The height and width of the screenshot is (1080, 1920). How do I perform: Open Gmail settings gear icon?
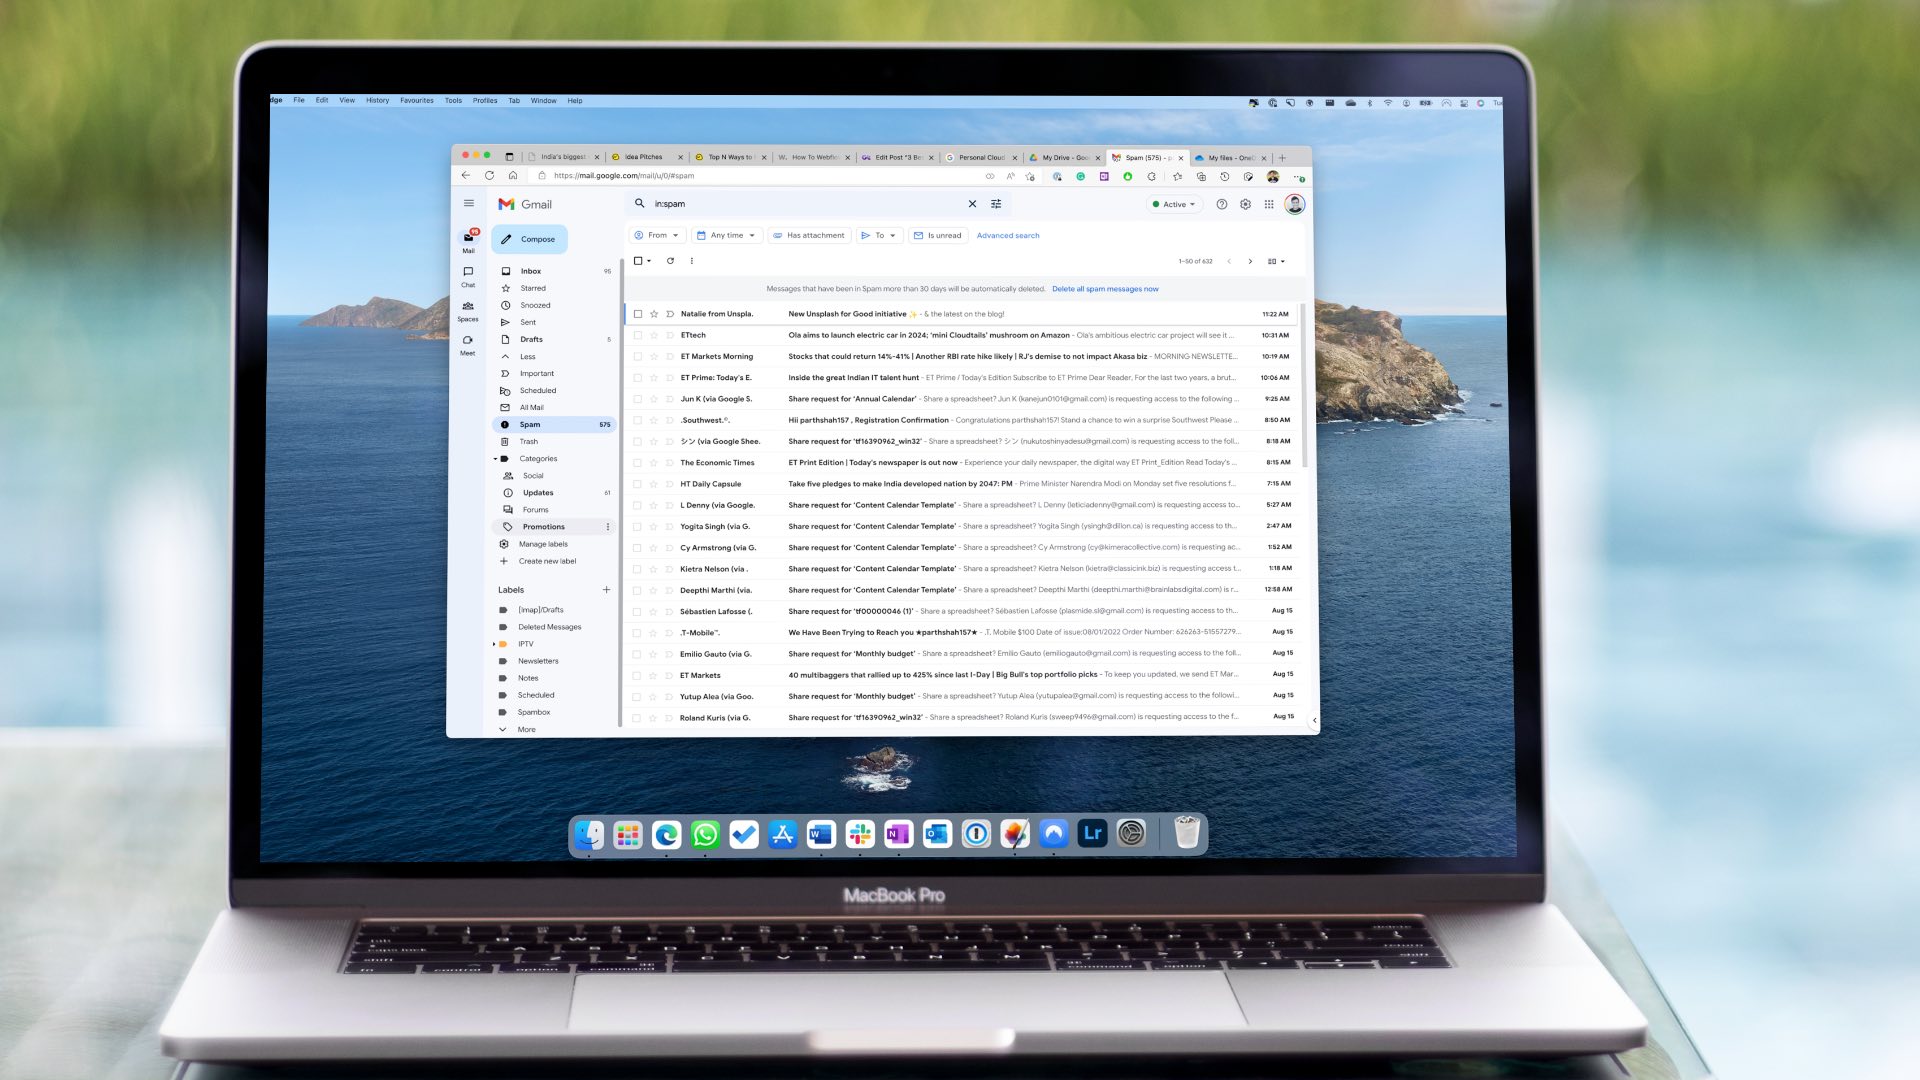point(1245,204)
